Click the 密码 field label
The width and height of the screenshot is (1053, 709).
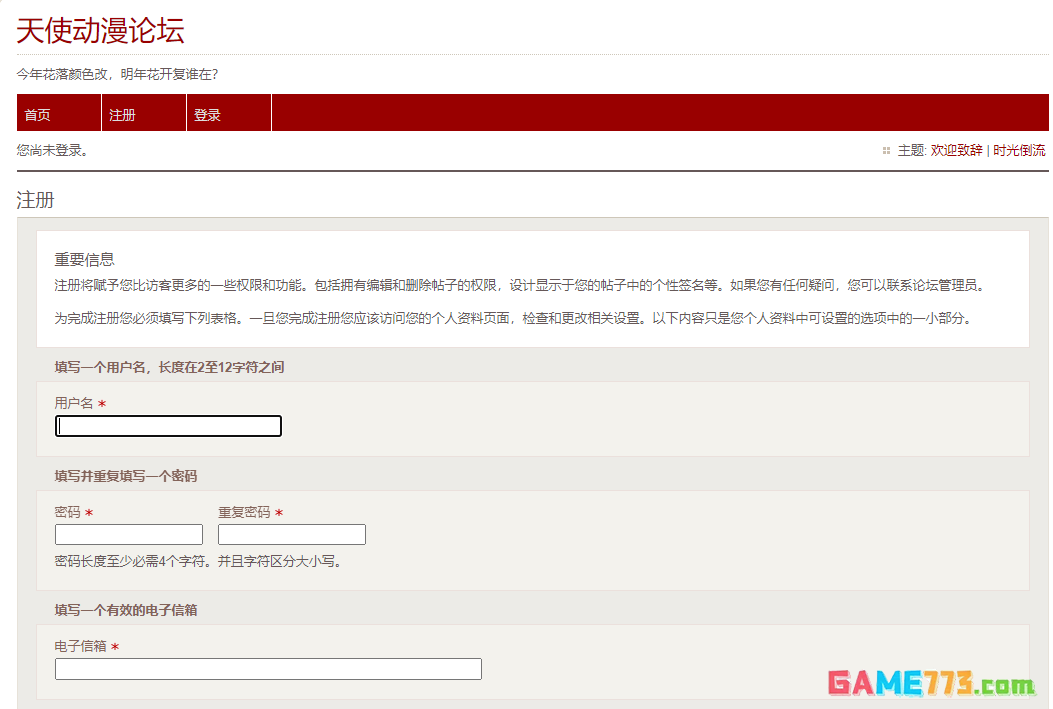click(x=68, y=512)
